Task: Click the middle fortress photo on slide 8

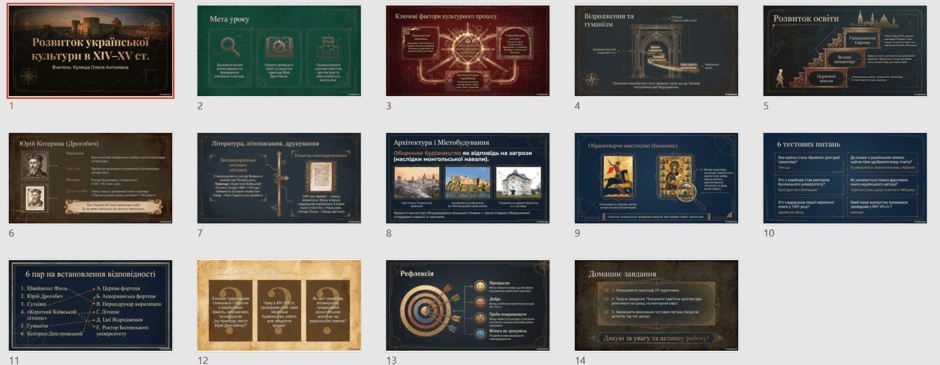Action: pos(467,183)
